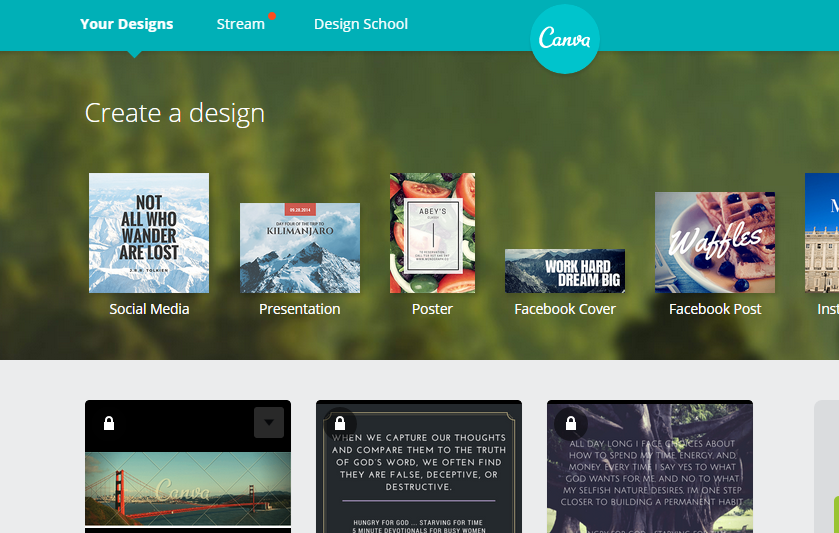Switch to the Stream tab
This screenshot has height=533, width=839.
241,24
